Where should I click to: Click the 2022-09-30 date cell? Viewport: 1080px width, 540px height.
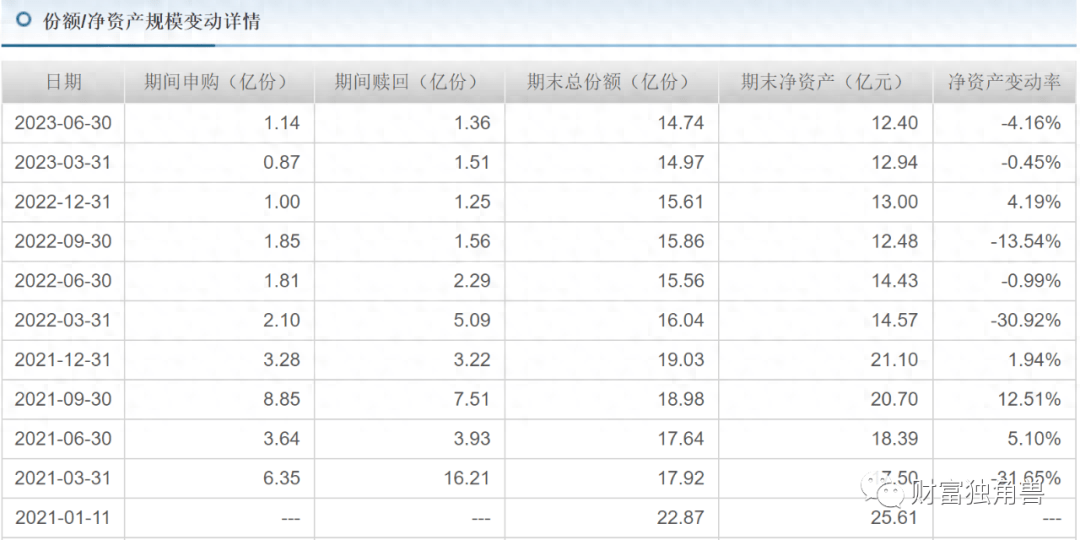click(x=63, y=241)
